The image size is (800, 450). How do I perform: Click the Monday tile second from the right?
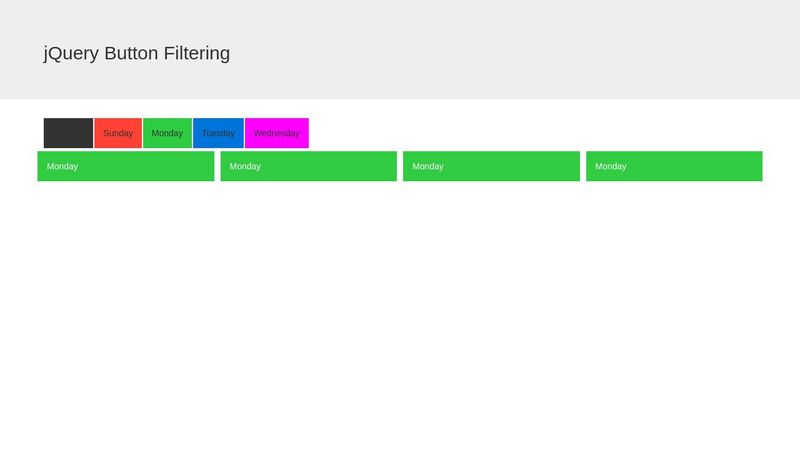[491, 166]
